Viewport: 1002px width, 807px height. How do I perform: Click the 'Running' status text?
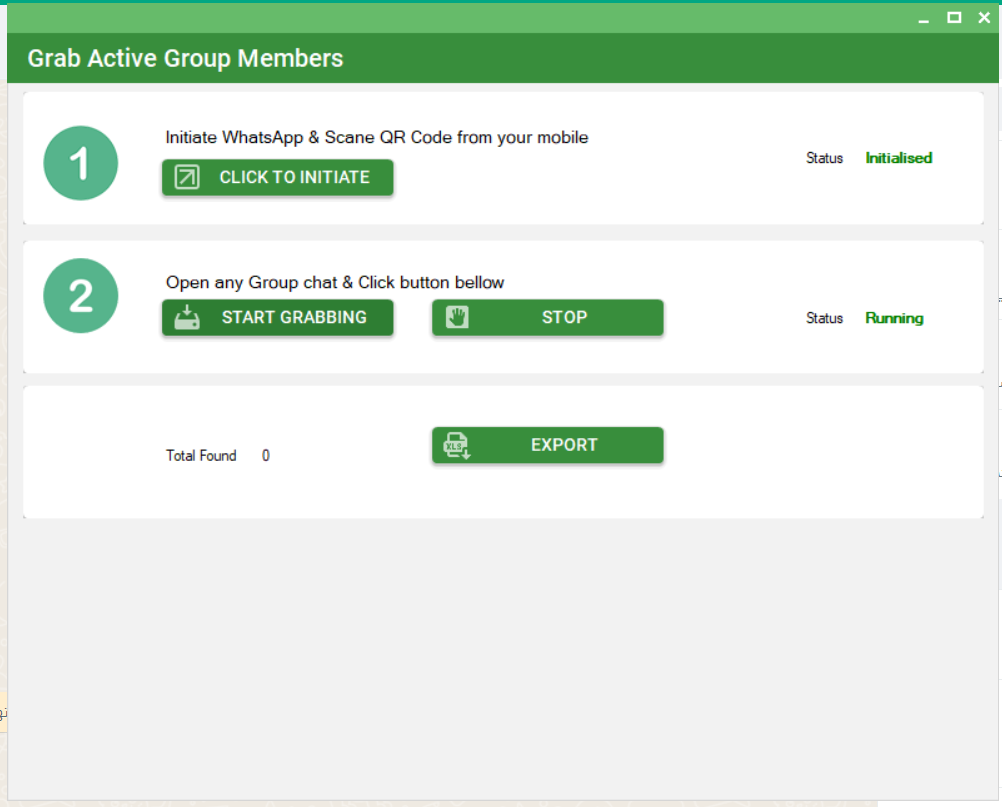coord(894,318)
